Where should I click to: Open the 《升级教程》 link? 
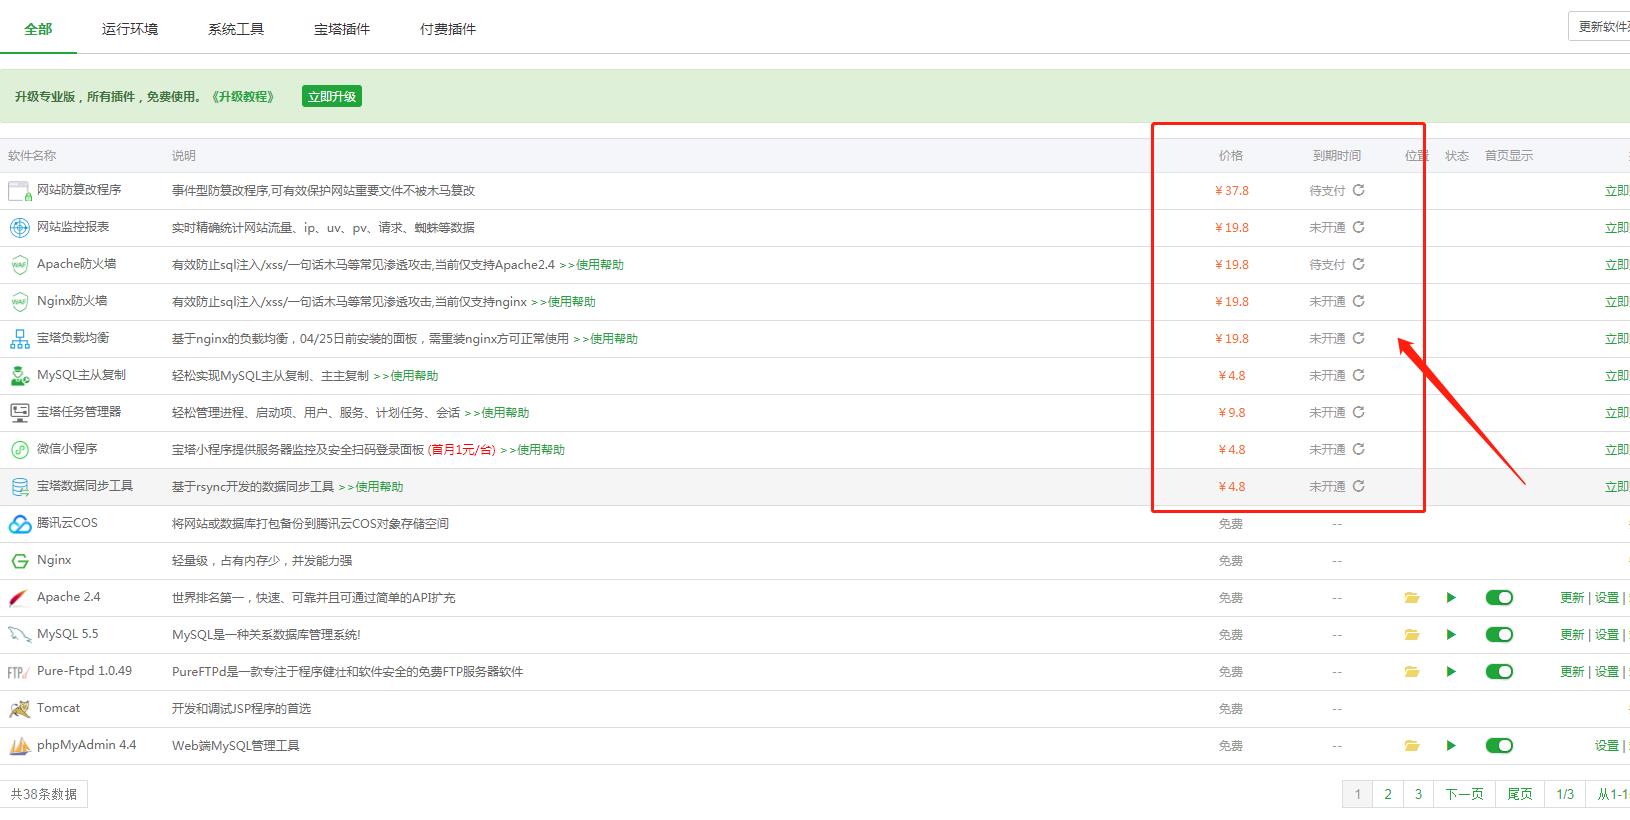click(243, 97)
